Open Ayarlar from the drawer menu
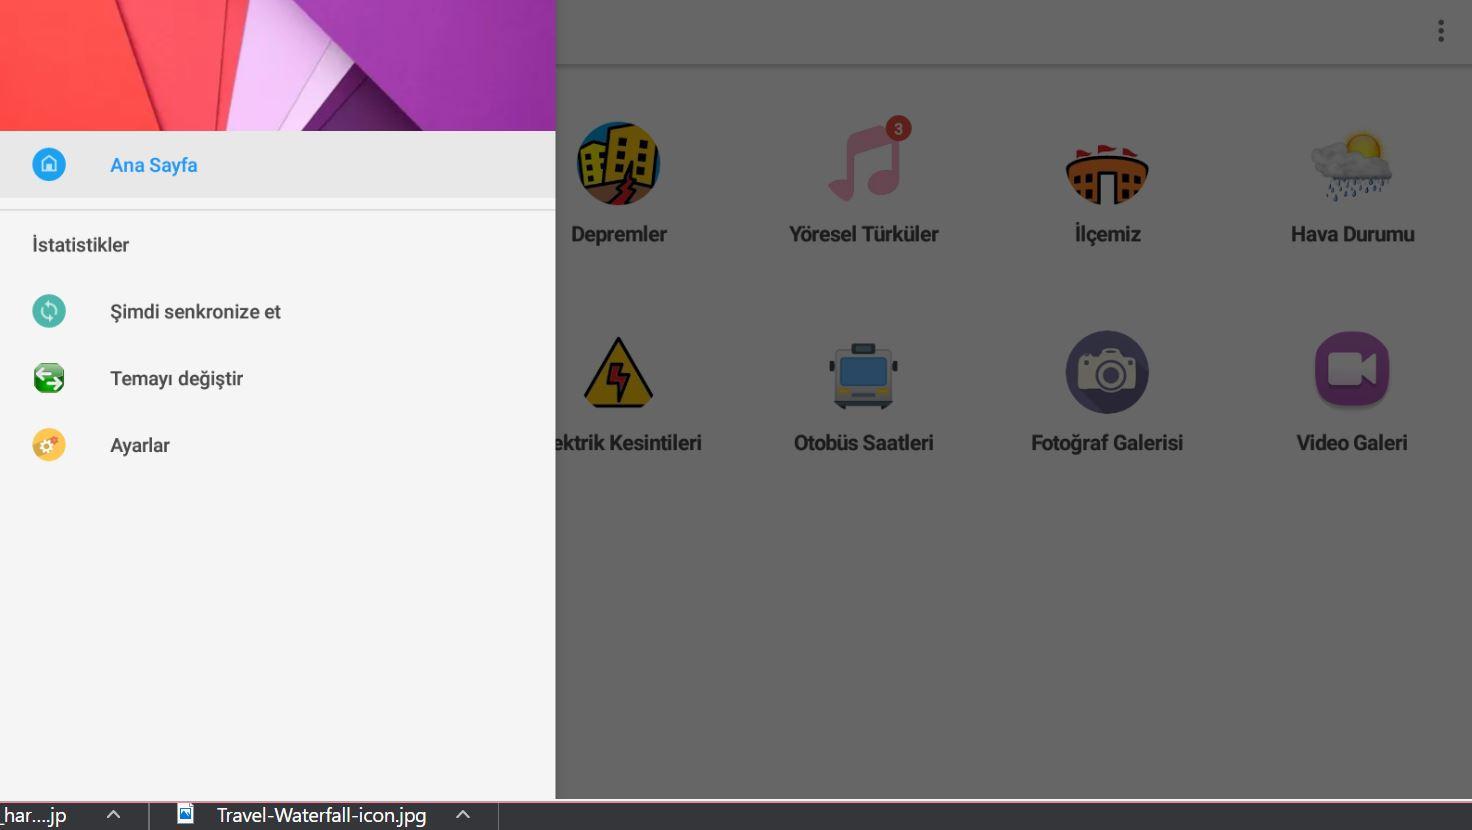This screenshot has width=1472, height=830. click(139, 446)
